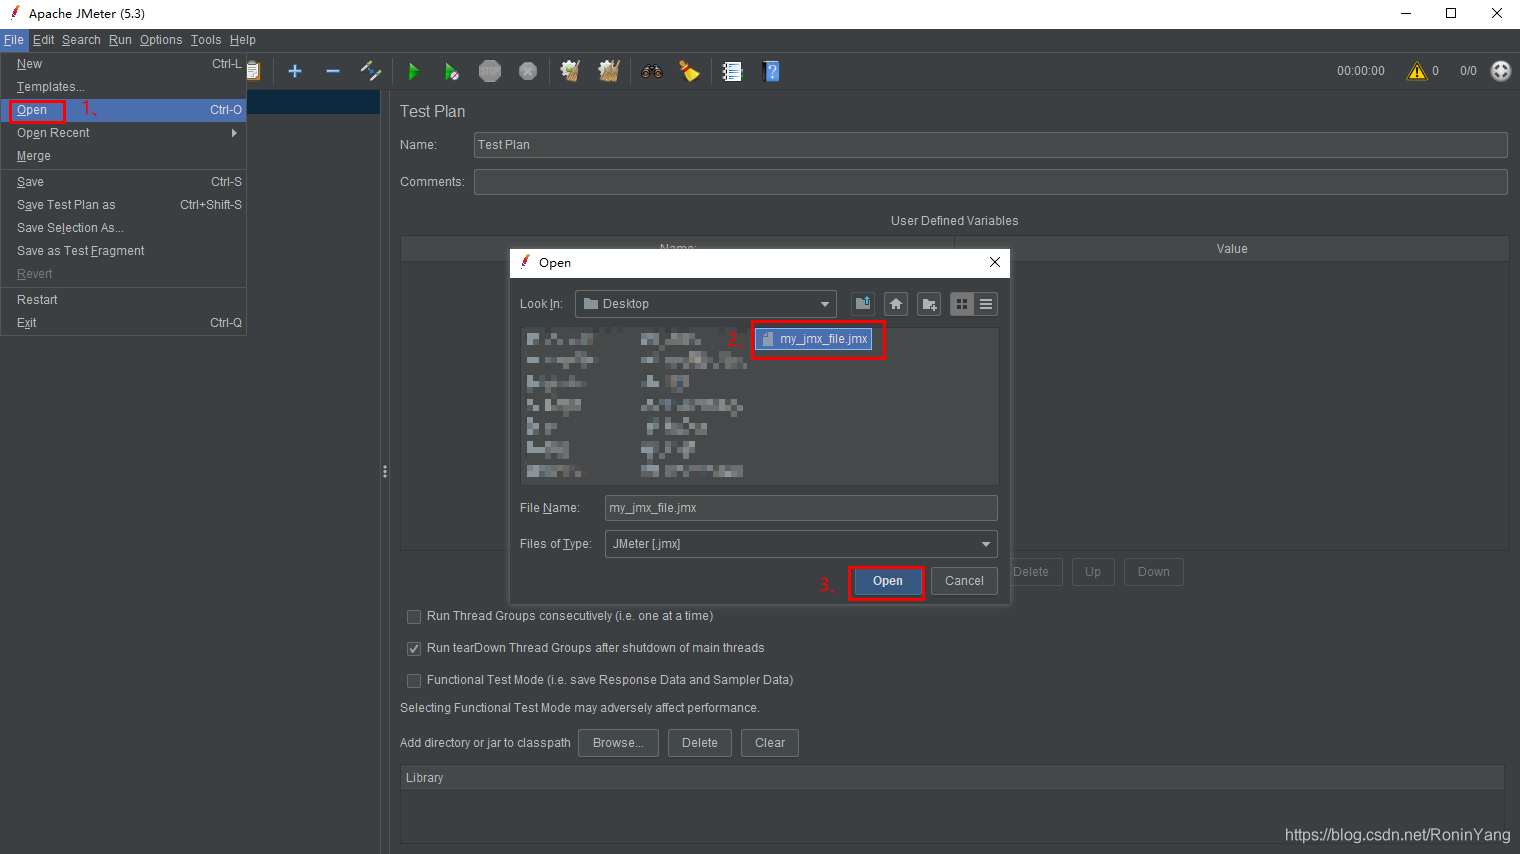Image resolution: width=1520 pixels, height=854 pixels.
Task: Click the Delete classpath button
Action: pyautogui.click(x=700, y=743)
